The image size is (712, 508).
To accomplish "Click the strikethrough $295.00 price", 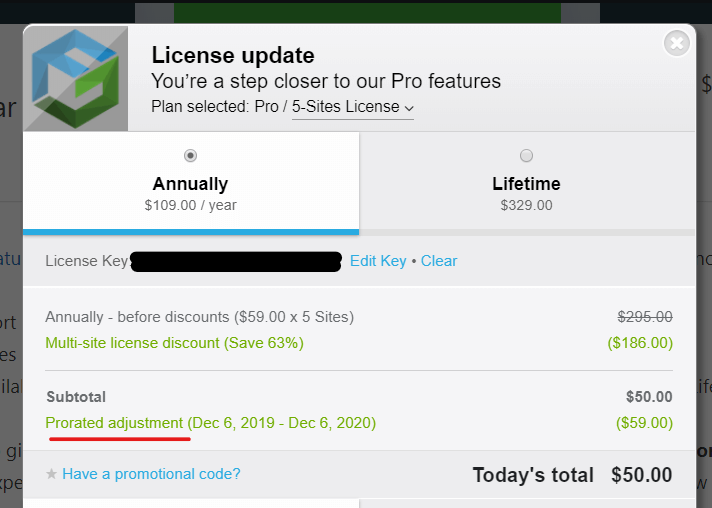I will (x=645, y=317).
